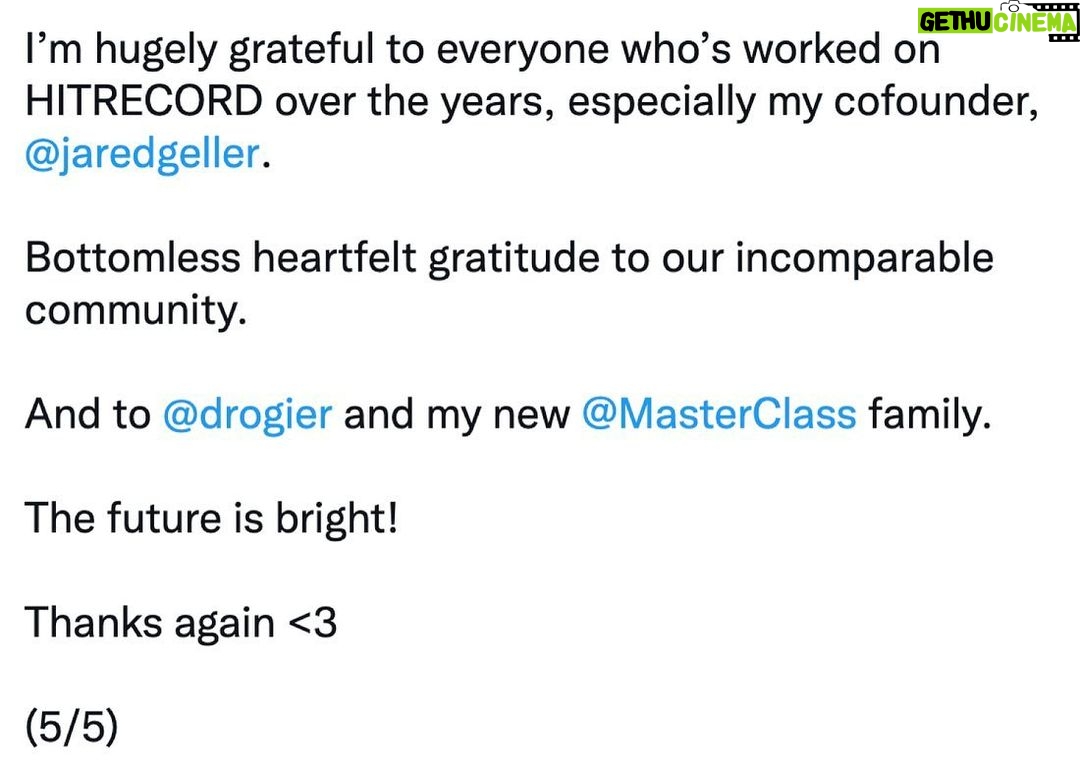Click the word 'cofounder,' in first paragraph
This screenshot has width=1080, height=769.
point(935,101)
